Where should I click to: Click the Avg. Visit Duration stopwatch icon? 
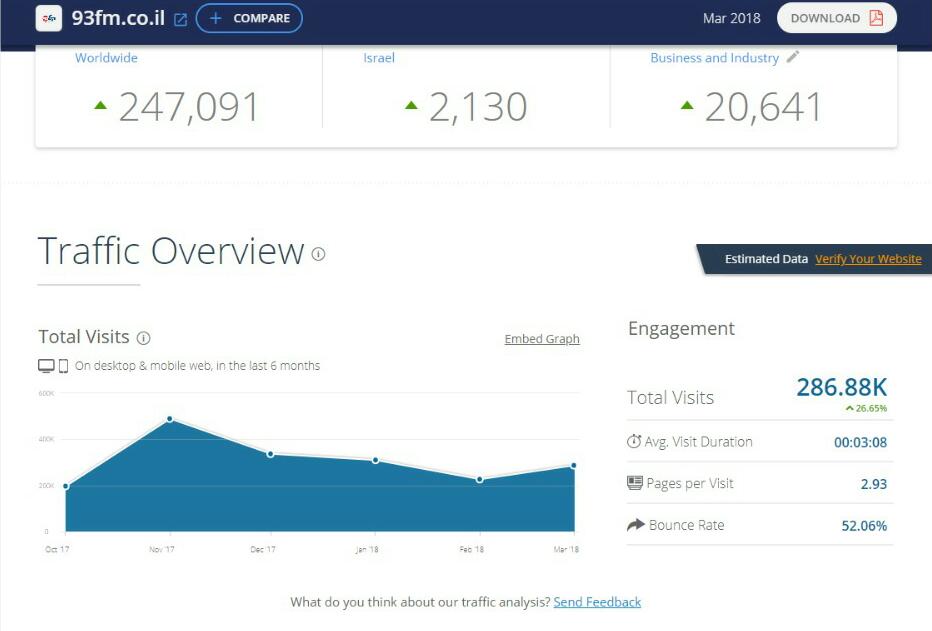[x=634, y=442]
